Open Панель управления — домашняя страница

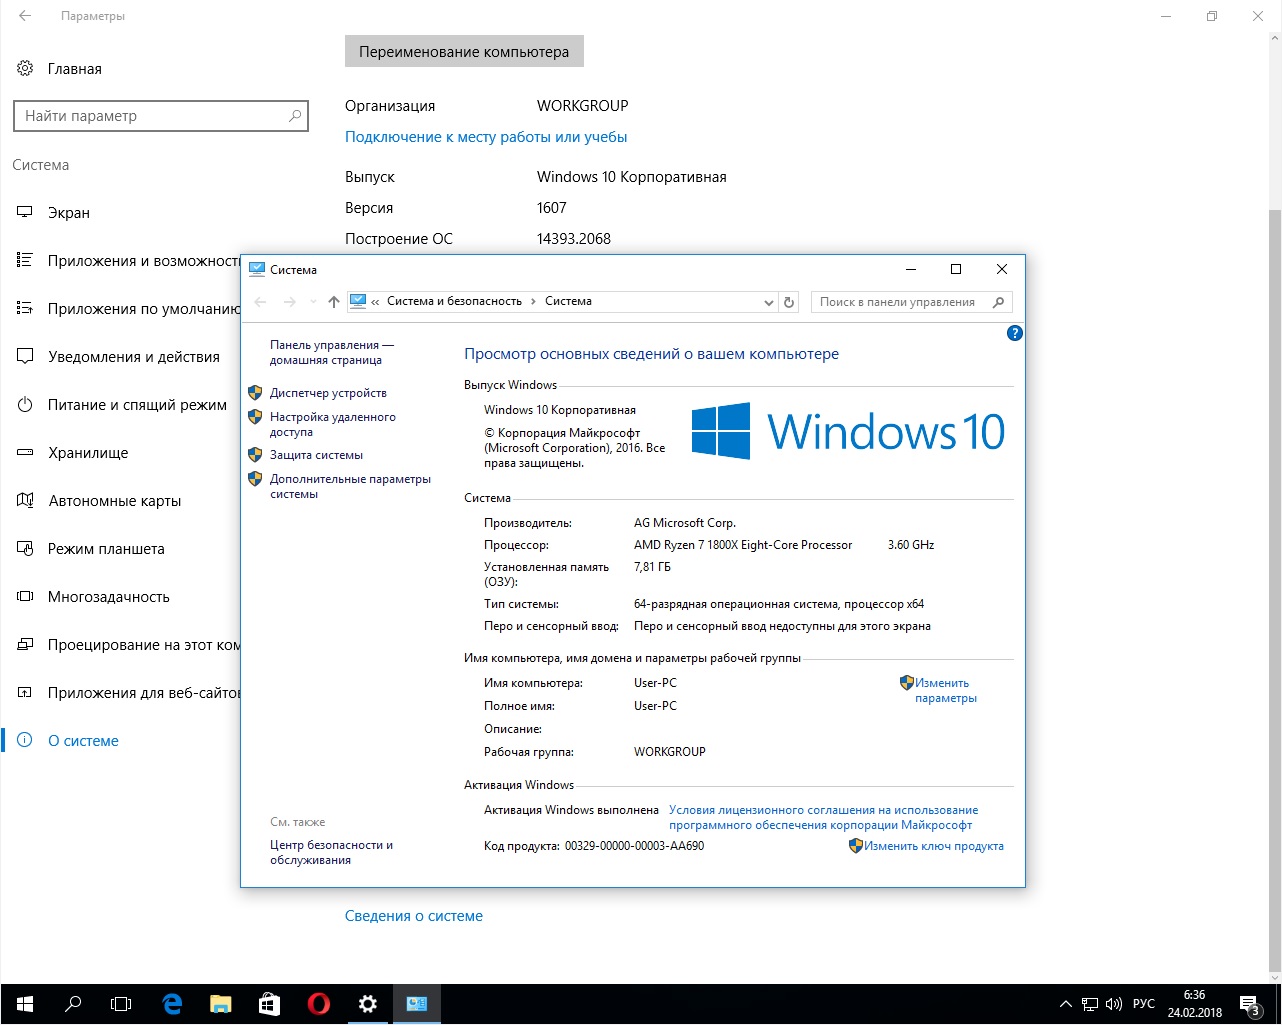coord(332,352)
